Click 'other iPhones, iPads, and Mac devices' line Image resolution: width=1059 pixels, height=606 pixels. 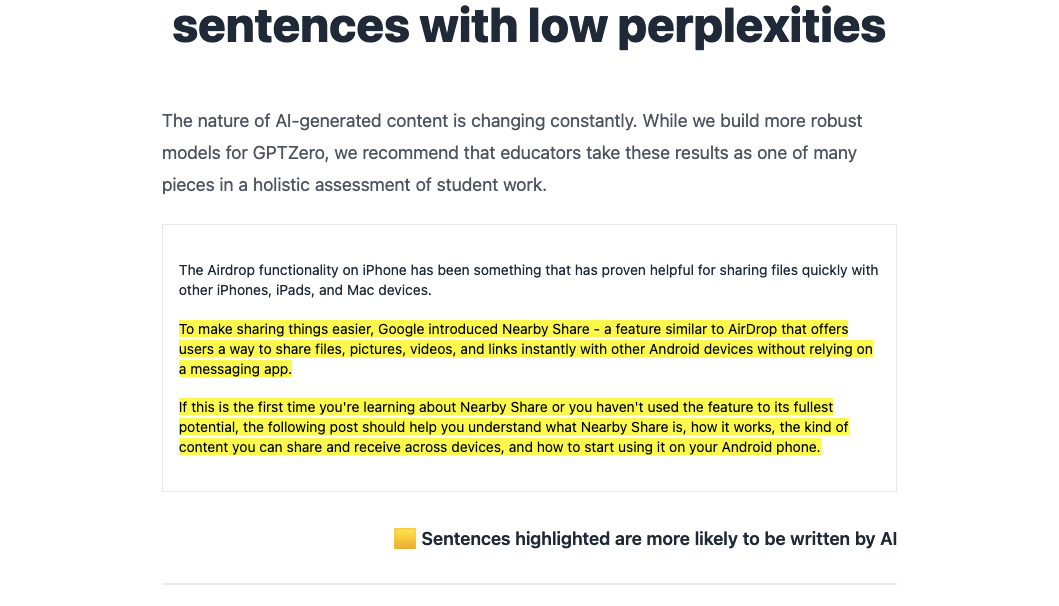[x=305, y=290]
